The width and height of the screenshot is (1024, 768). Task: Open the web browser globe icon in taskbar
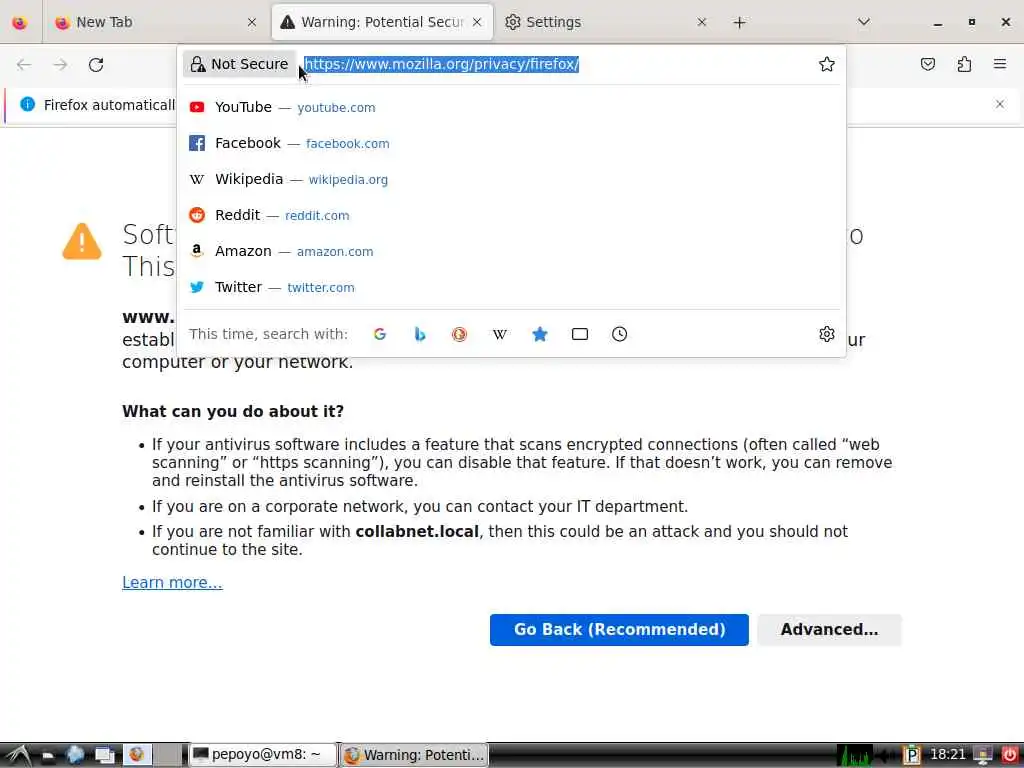point(74,755)
